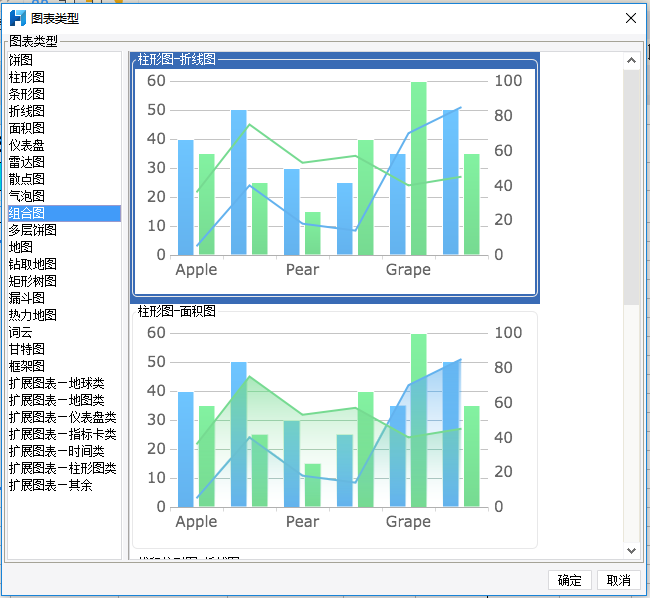650x598 pixels.
Task: Click the 取消 button
Action: click(618, 580)
